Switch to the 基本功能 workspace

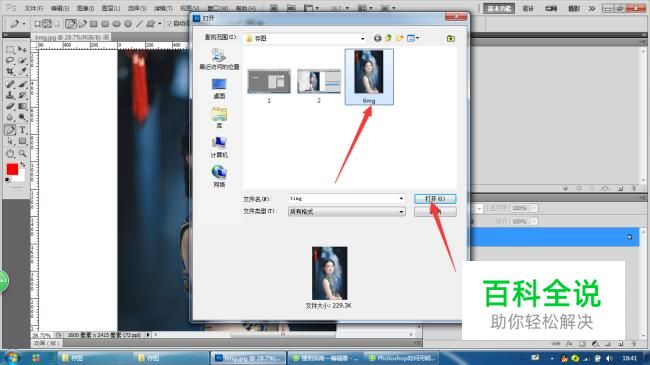point(499,8)
